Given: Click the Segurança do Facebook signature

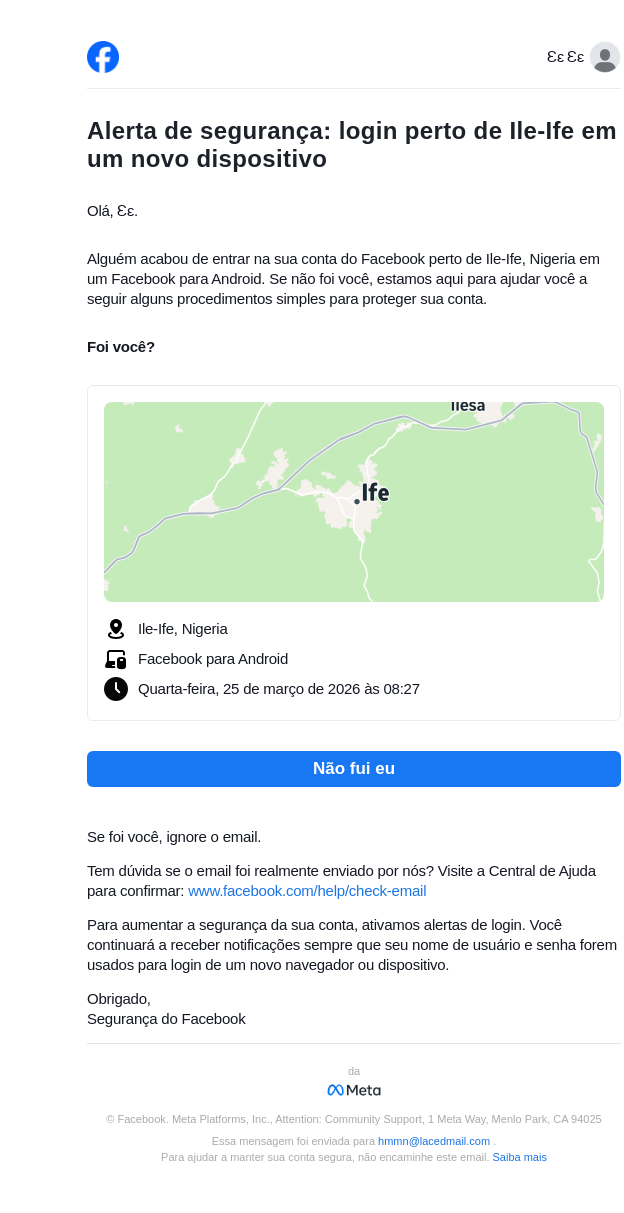Looking at the screenshot, I should click(x=166, y=1019).
